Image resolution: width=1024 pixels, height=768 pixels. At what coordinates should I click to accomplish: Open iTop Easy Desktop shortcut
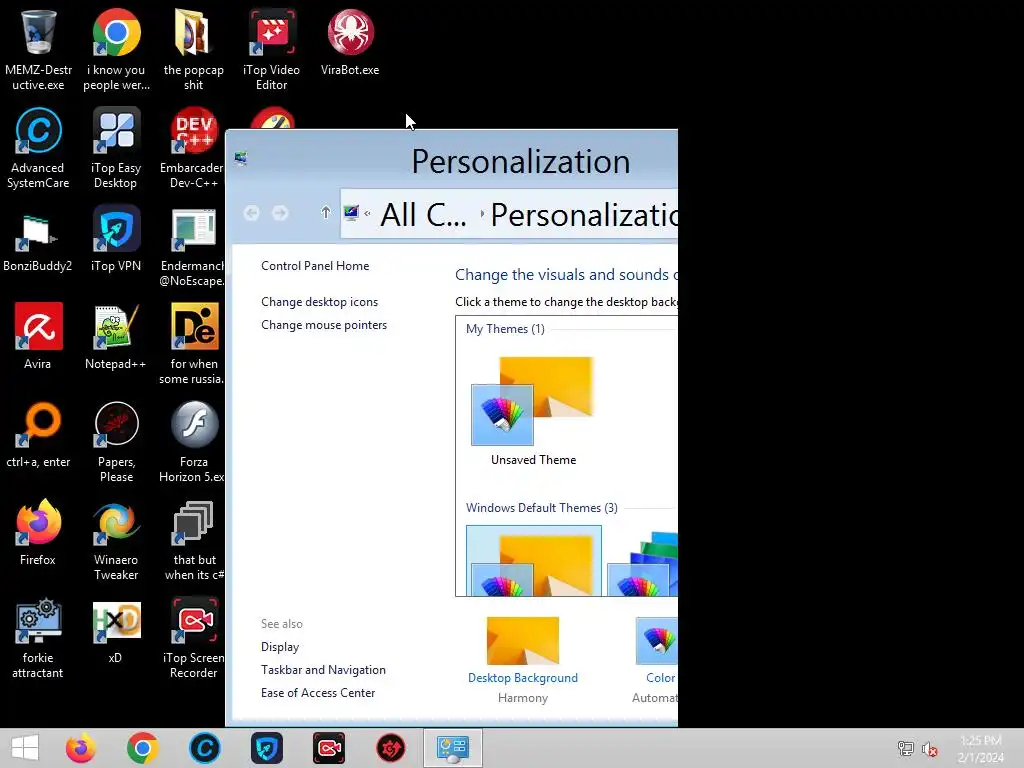tap(116, 148)
